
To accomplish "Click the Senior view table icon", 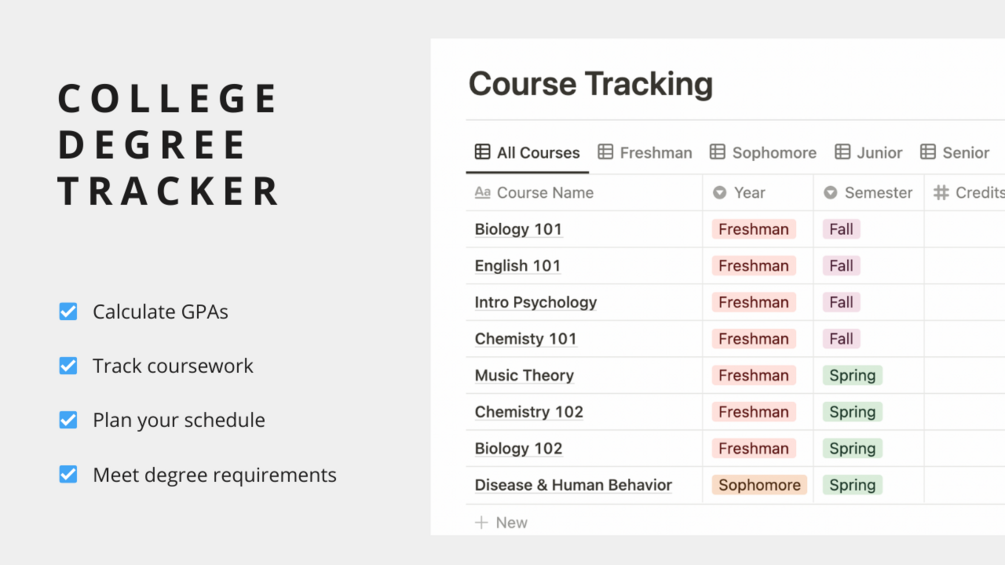I will [x=928, y=152].
